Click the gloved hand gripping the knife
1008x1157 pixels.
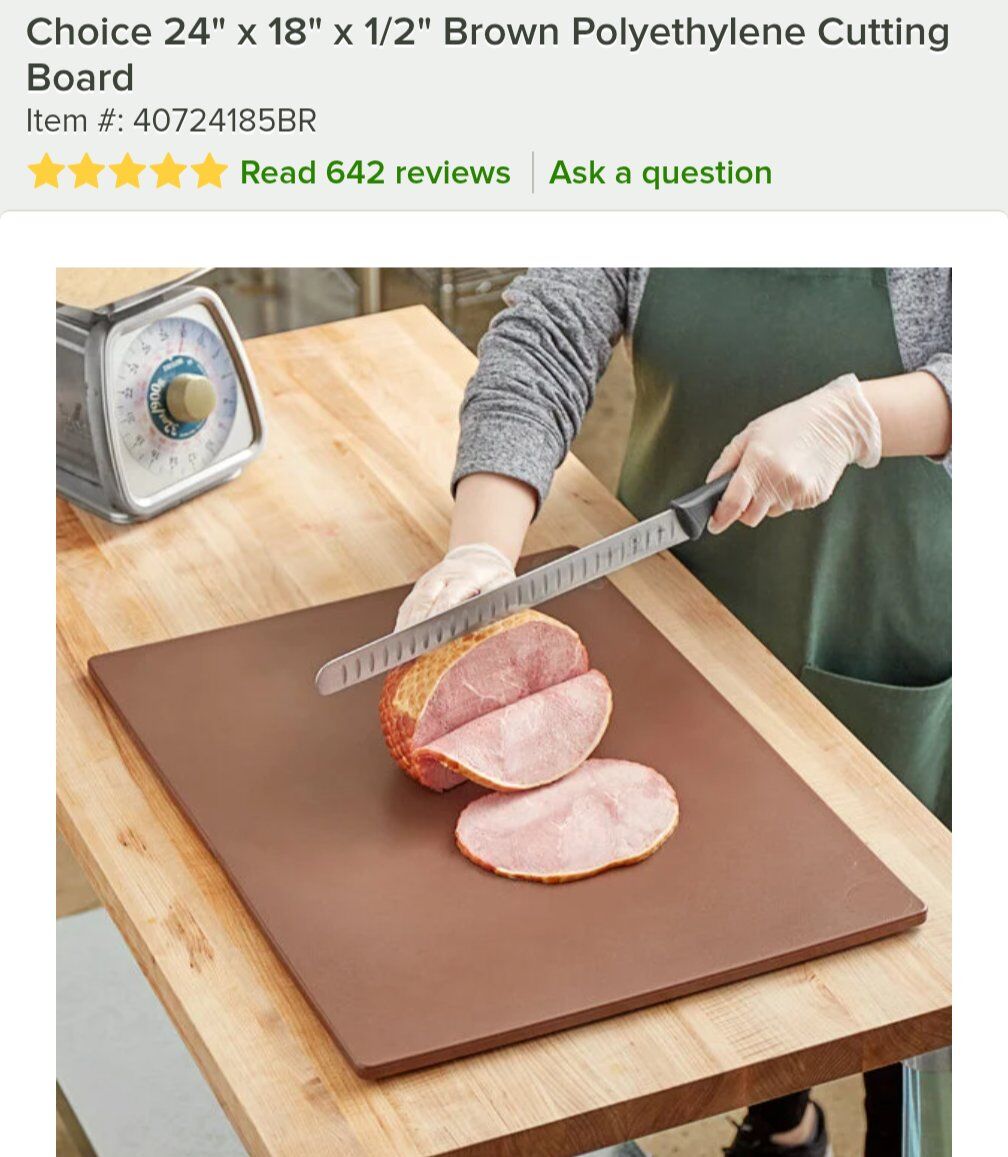[793, 452]
